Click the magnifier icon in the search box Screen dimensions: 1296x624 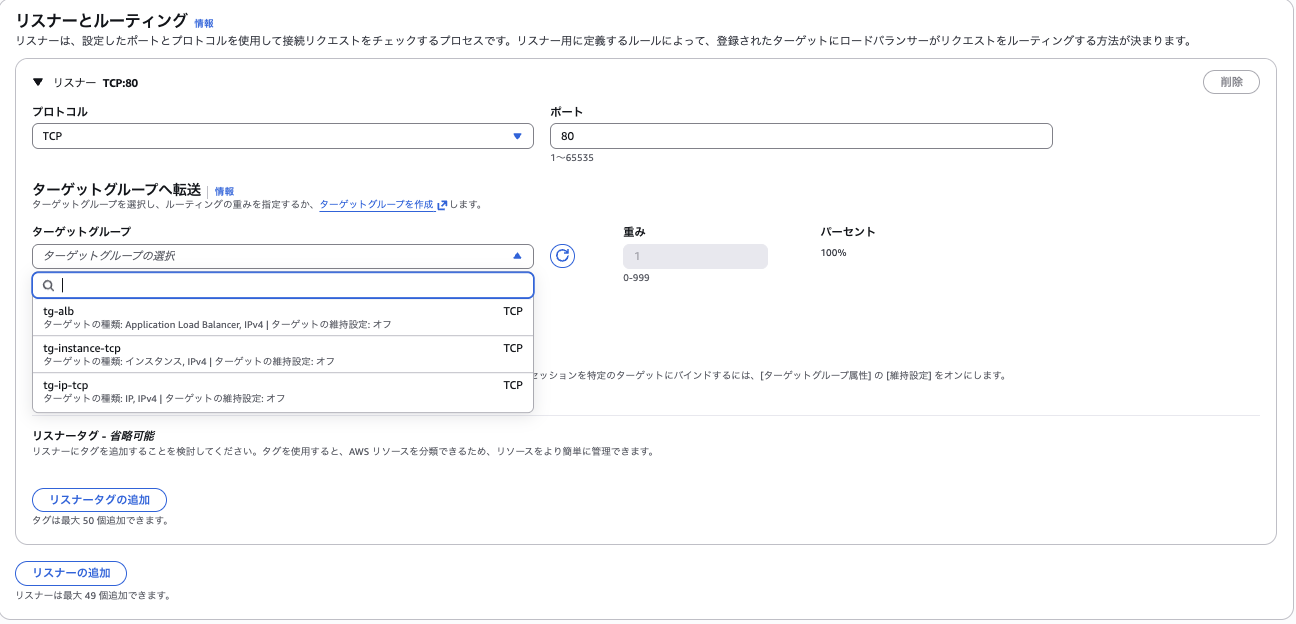(x=48, y=285)
